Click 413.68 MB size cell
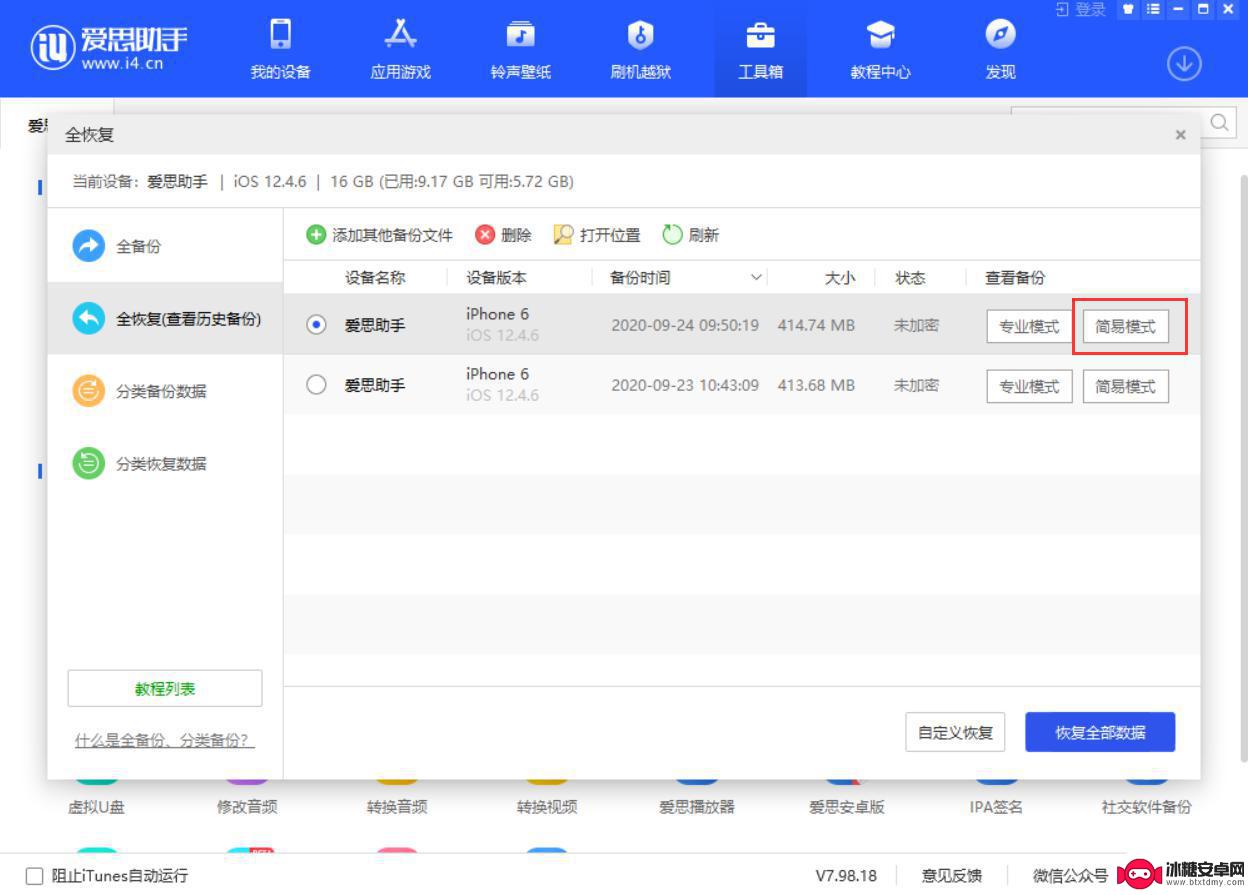The image size is (1248, 895). (x=816, y=385)
